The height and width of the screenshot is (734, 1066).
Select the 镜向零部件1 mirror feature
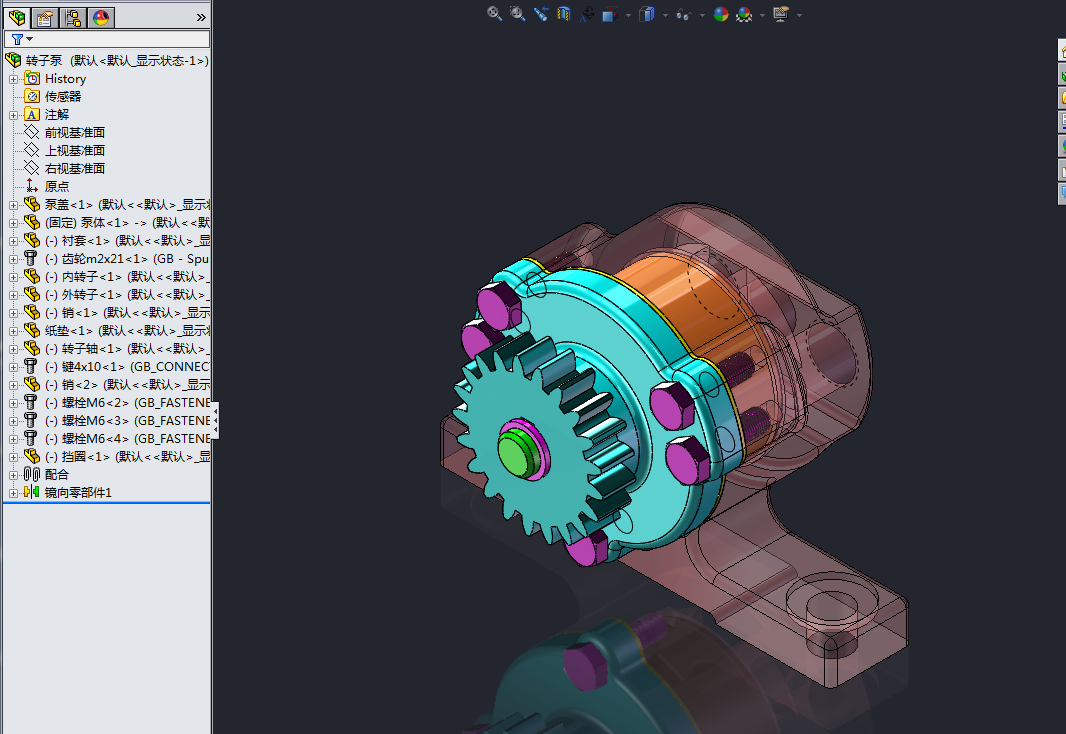click(78, 492)
